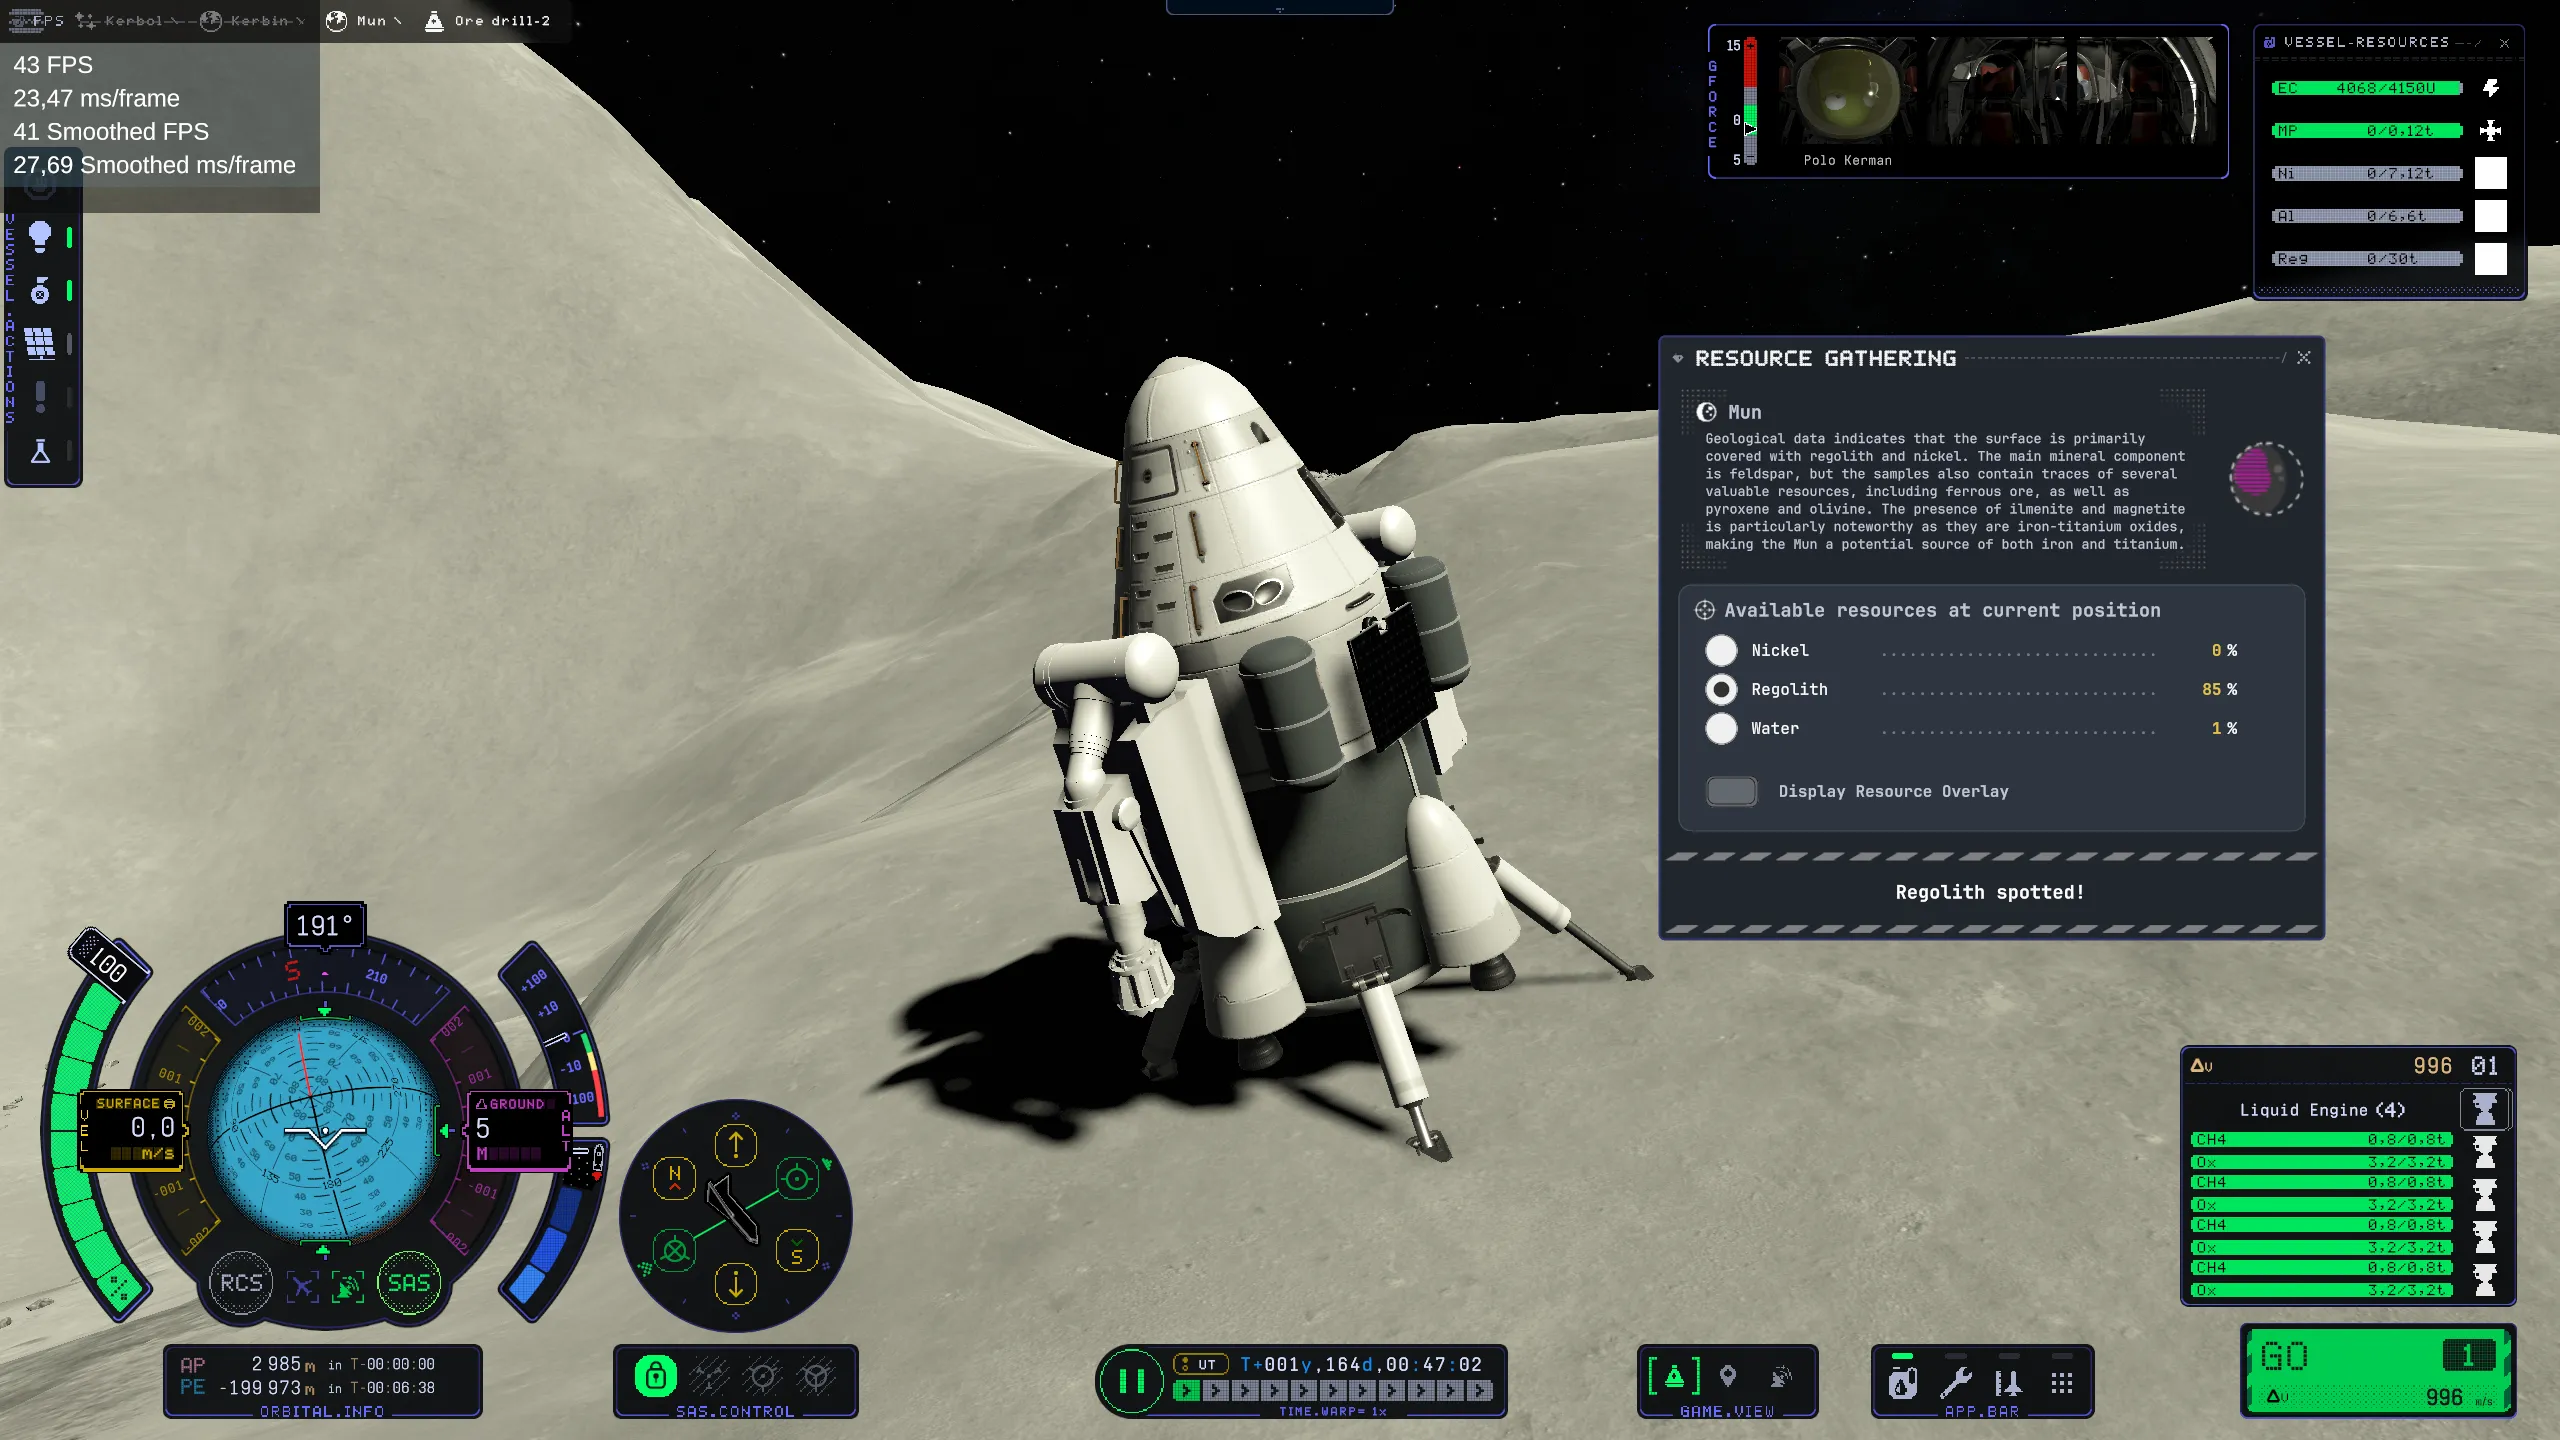Viewport: 2560px width, 1440px height.
Task: Select SAS normal N marker
Action: pos(674,1179)
